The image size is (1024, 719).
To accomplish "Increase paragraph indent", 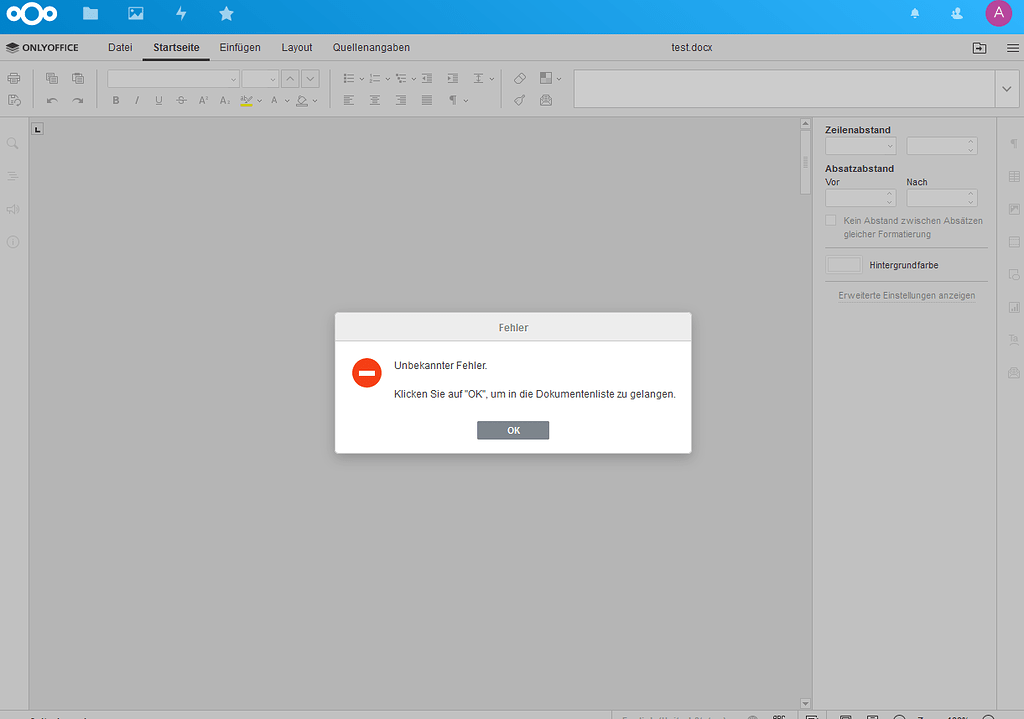I will pyautogui.click(x=453, y=78).
